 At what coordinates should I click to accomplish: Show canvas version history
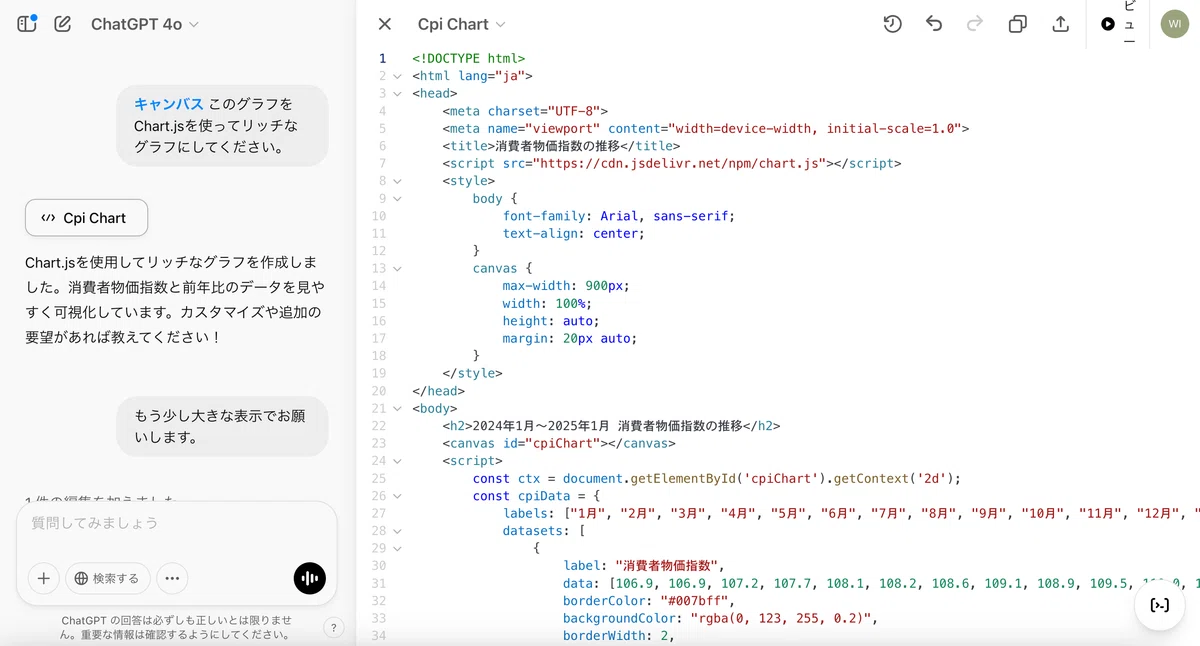[893, 24]
